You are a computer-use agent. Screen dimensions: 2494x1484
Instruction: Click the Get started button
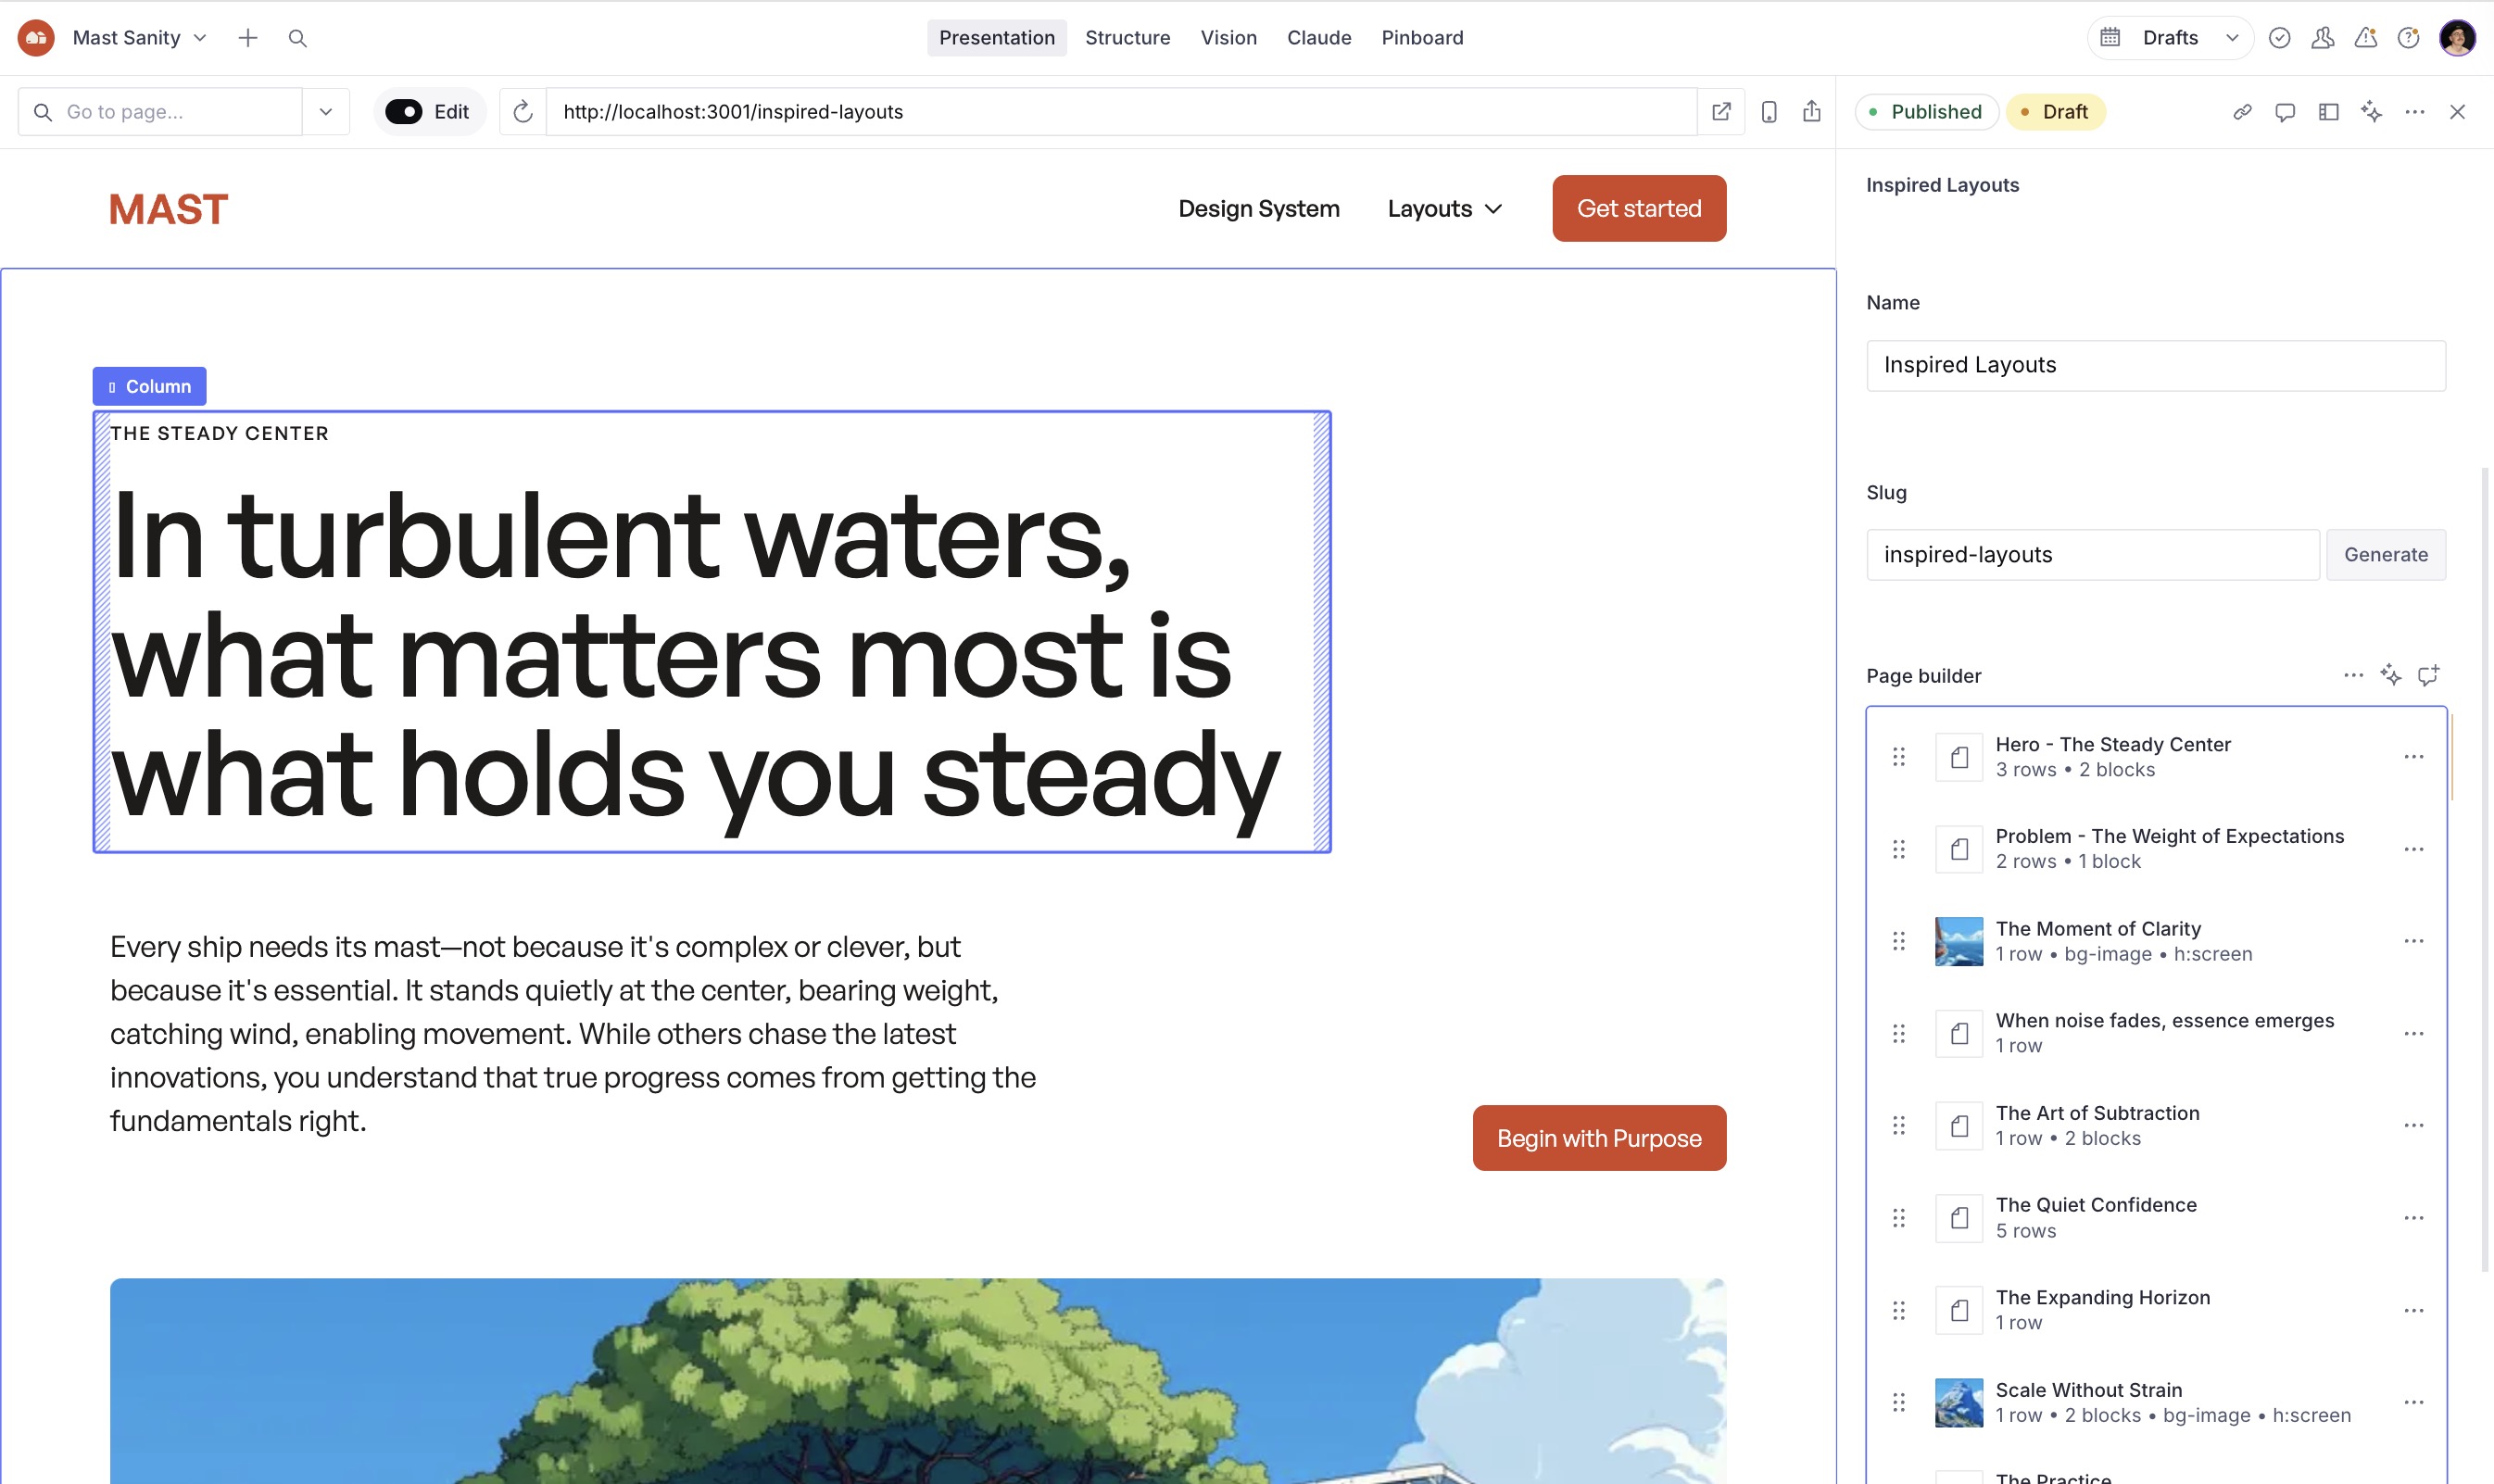tap(1639, 209)
